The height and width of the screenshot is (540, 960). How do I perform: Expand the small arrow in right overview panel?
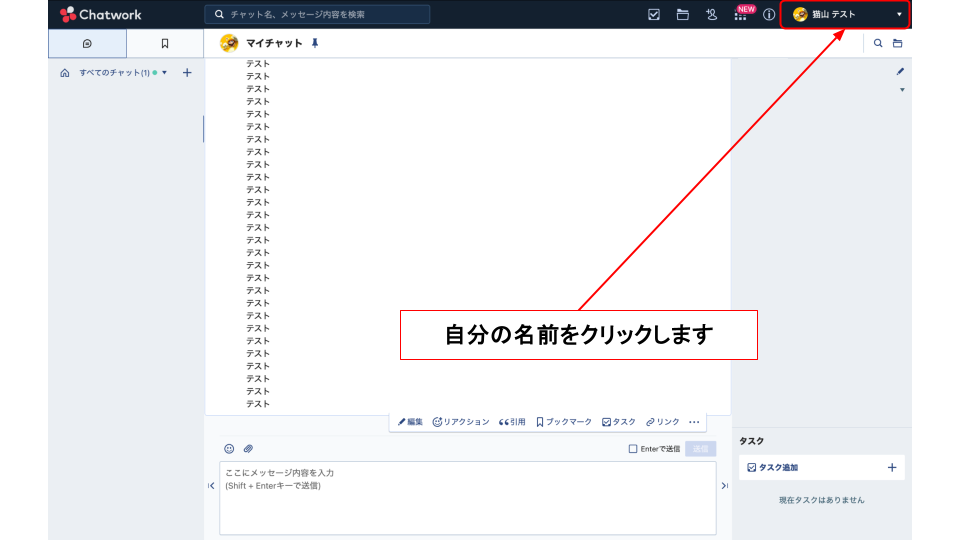[902, 90]
